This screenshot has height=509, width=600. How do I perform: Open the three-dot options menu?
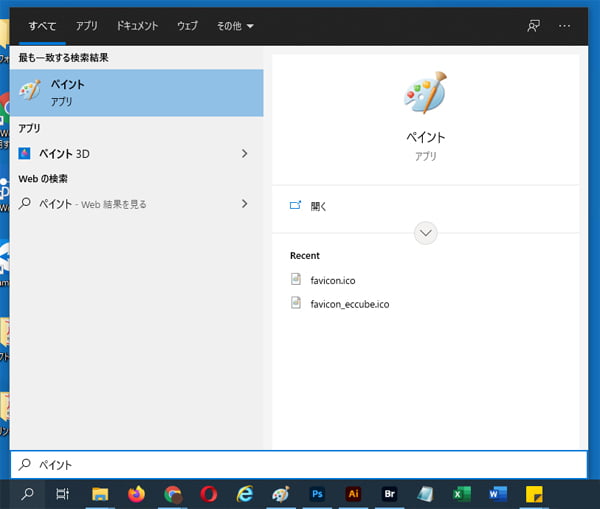click(x=565, y=25)
